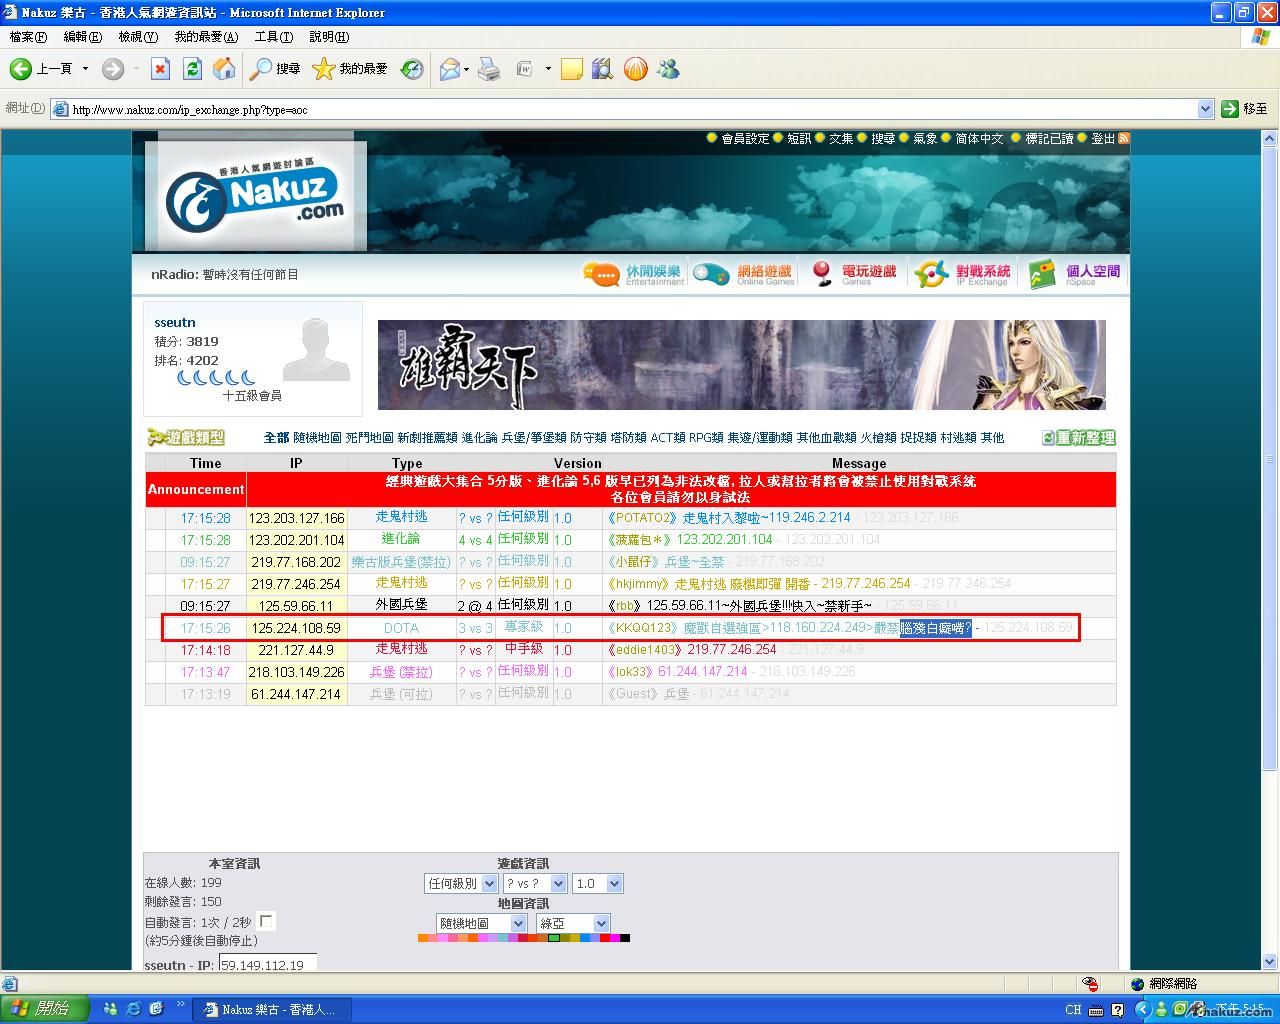Image resolution: width=1280 pixels, height=1024 pixels.
Task: Pick the black color swatch
Action: 625,938
